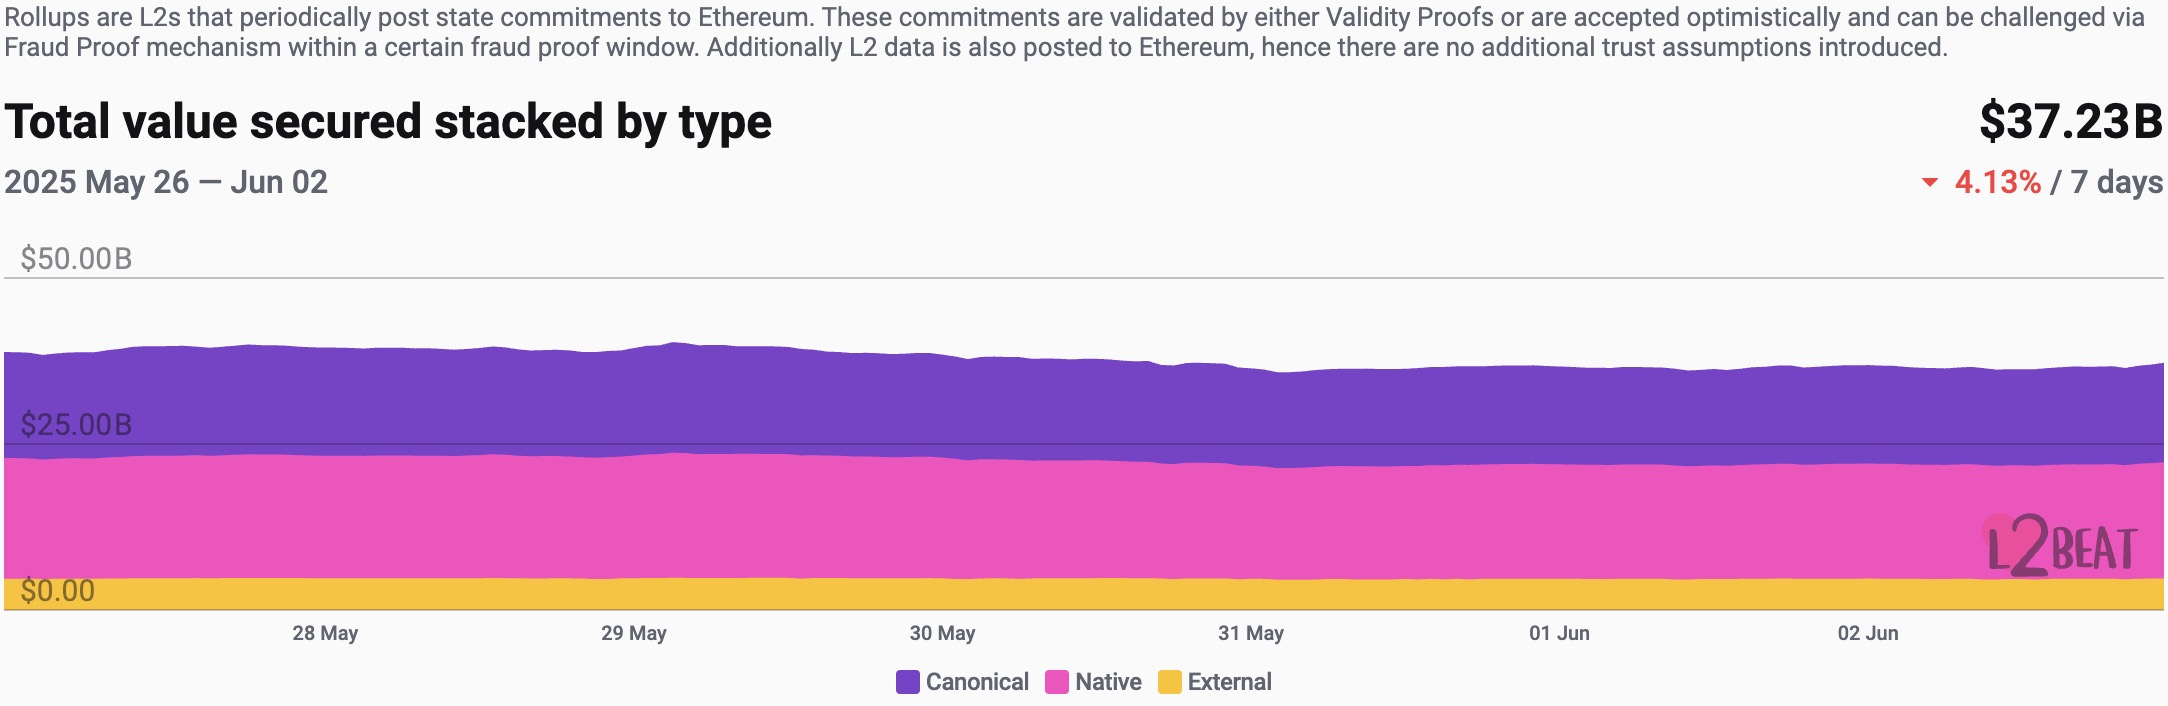Toggle the Native legend label
The image size is (2168, 706).
[x=1108, y=682]
